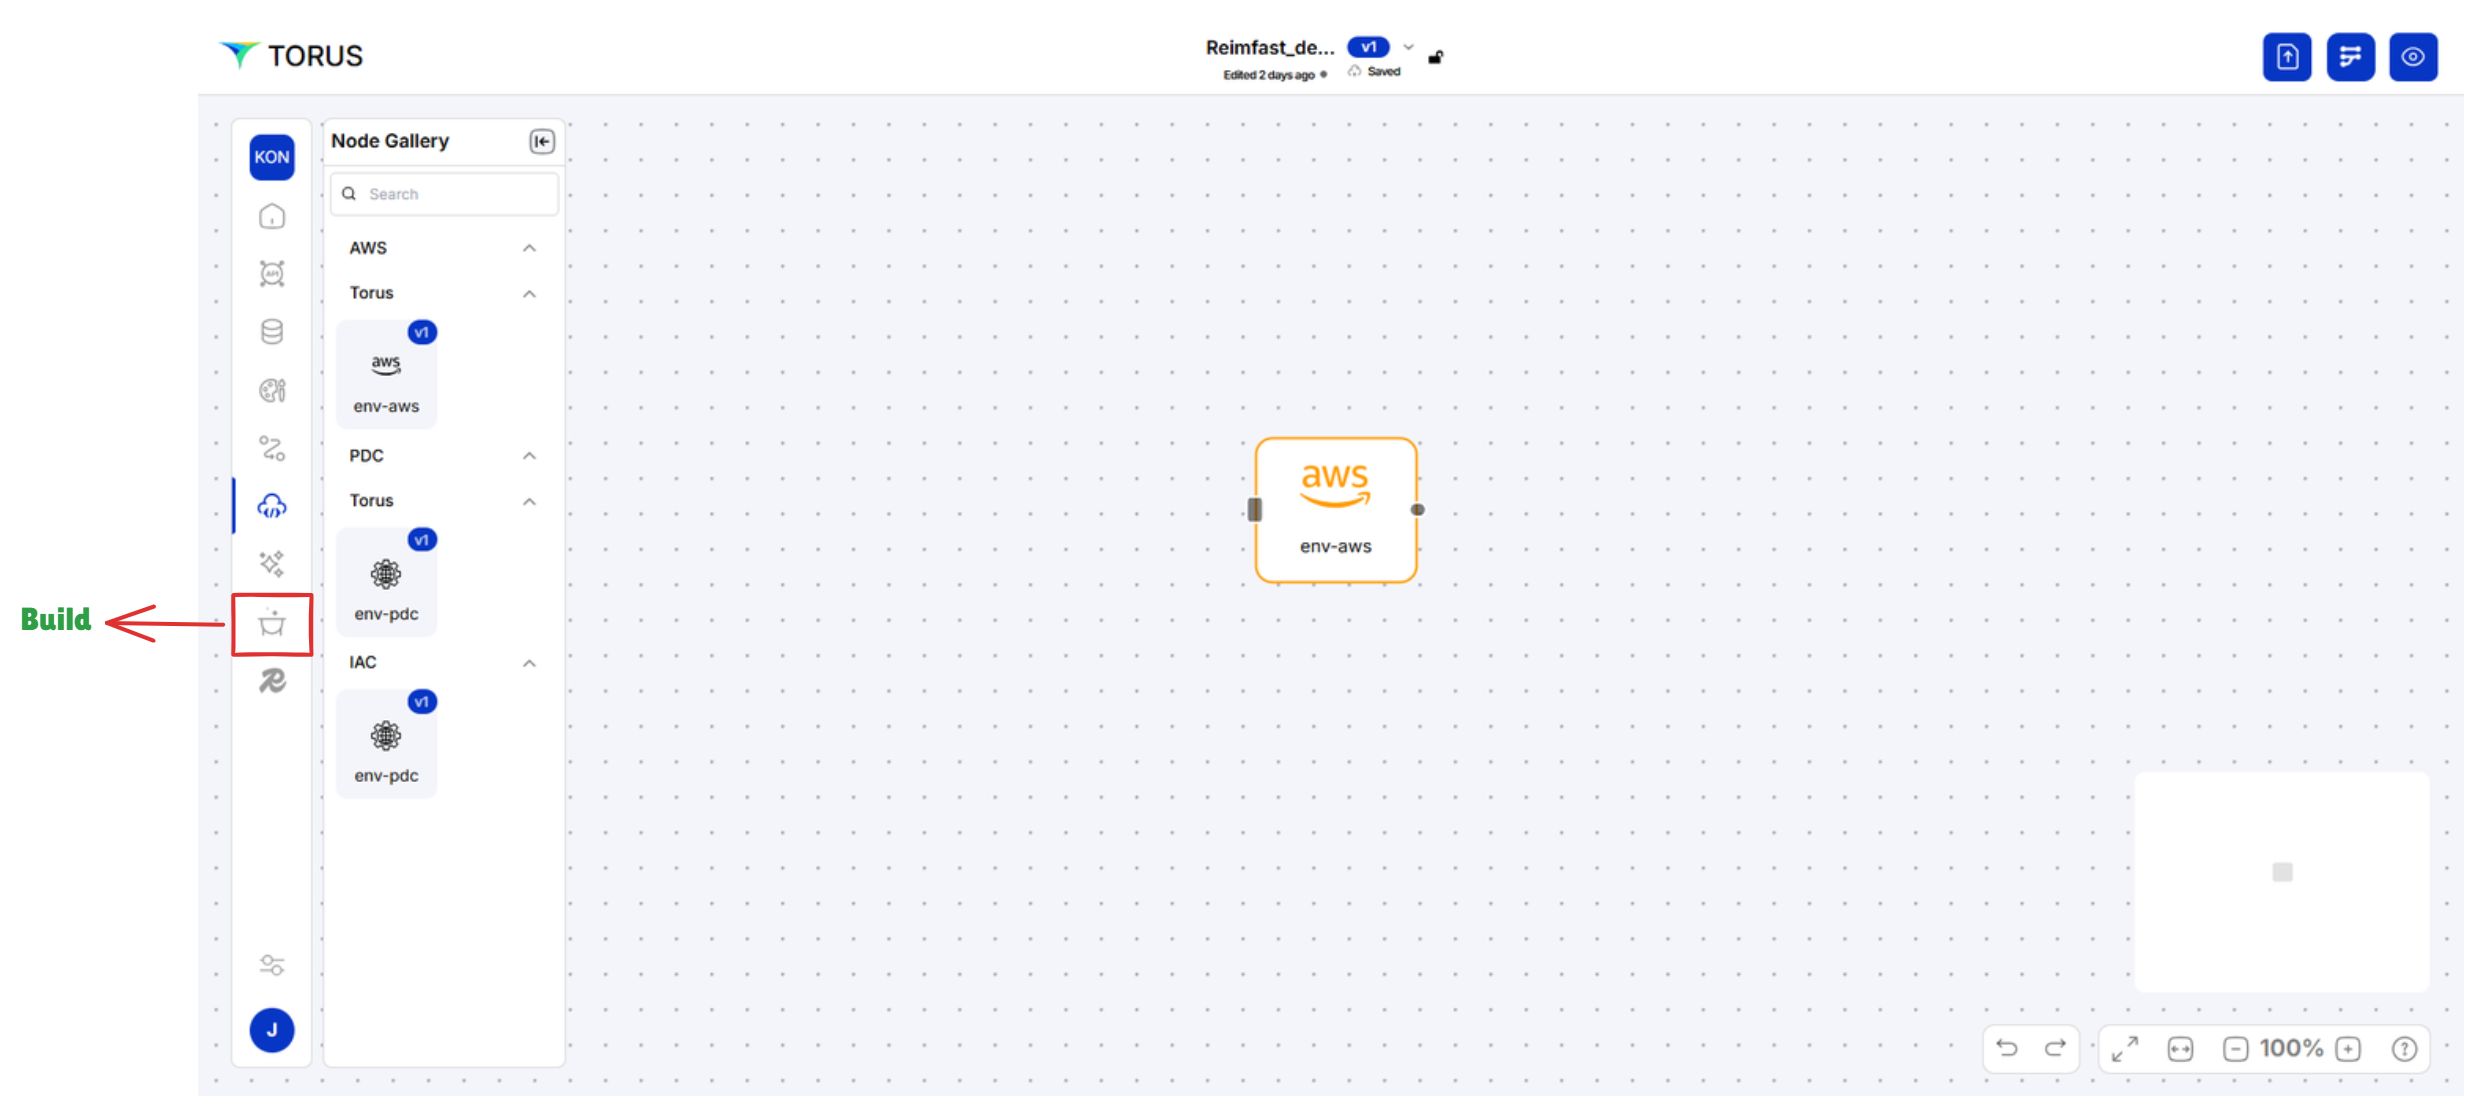Open the palette UI design sidebar icon

[x=272, y=390]
